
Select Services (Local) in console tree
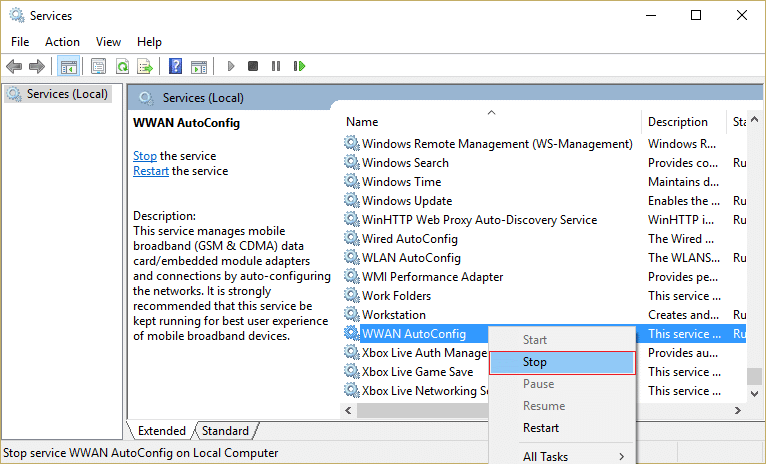point(67,94)
